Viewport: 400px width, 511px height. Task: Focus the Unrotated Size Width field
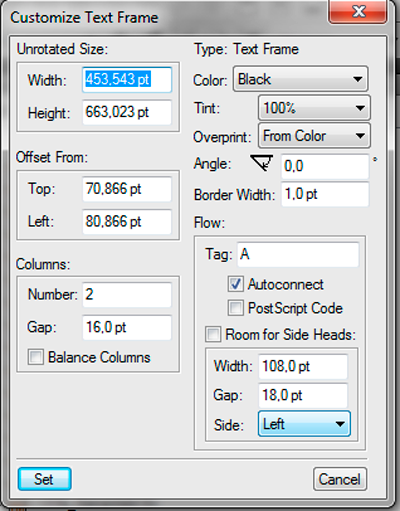127,80
